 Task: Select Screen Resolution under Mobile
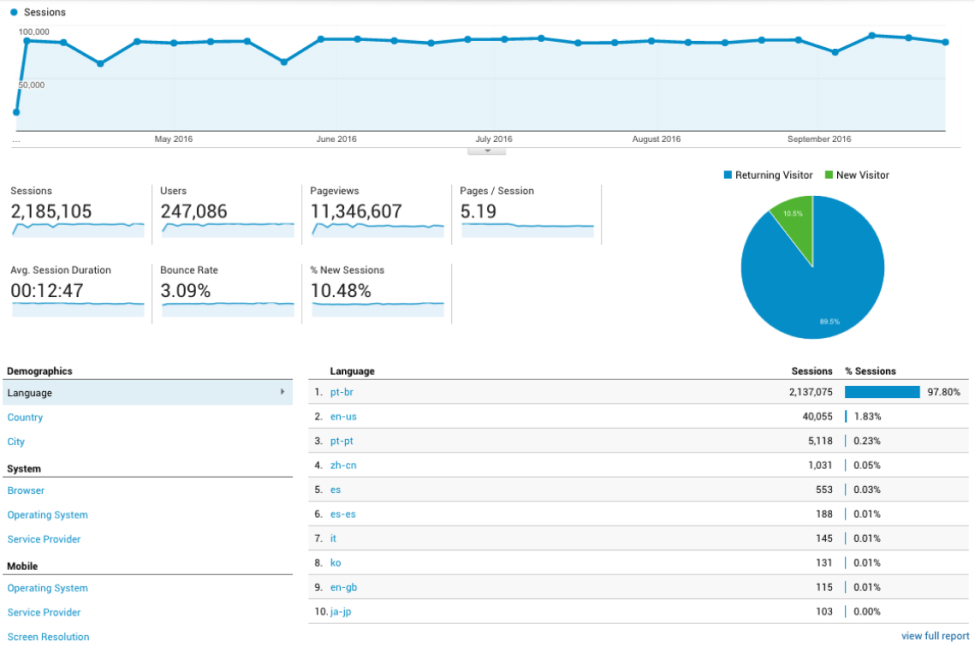point(48,637)
